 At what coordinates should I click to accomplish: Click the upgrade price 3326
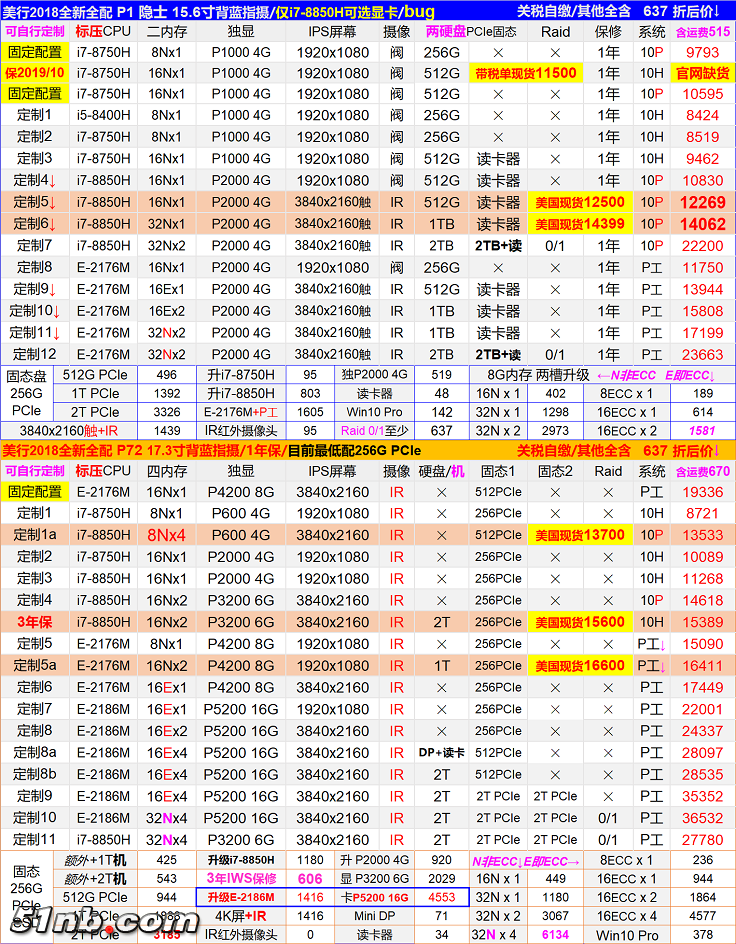click(167, 412)
